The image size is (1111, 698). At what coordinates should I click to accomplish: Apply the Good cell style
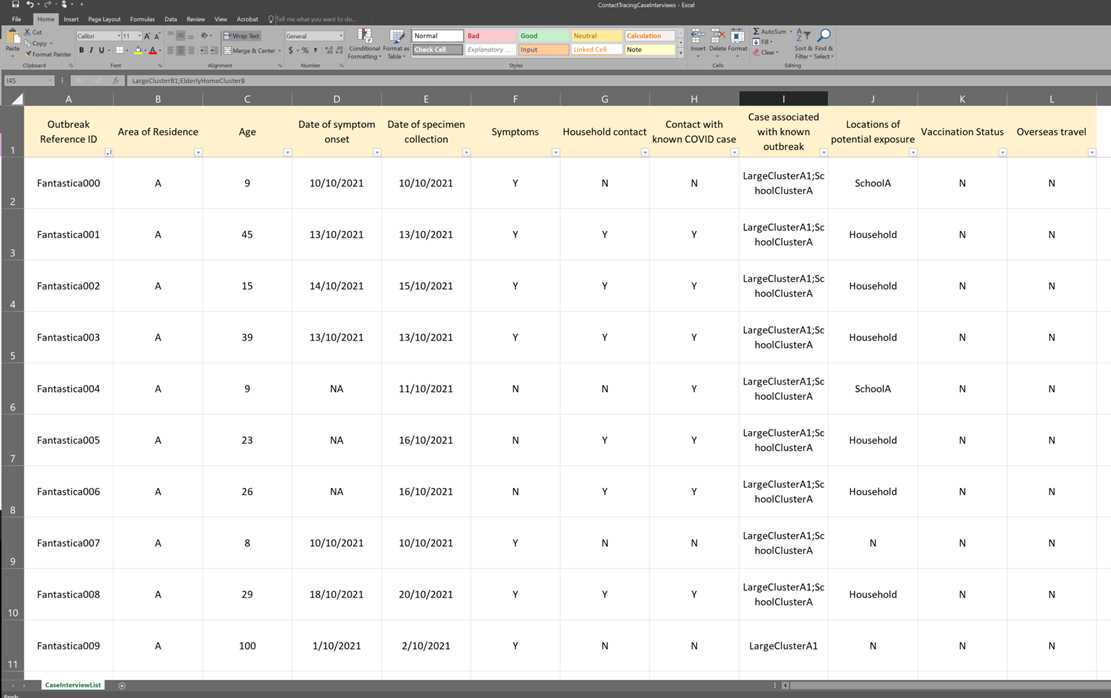click(543, 35)
